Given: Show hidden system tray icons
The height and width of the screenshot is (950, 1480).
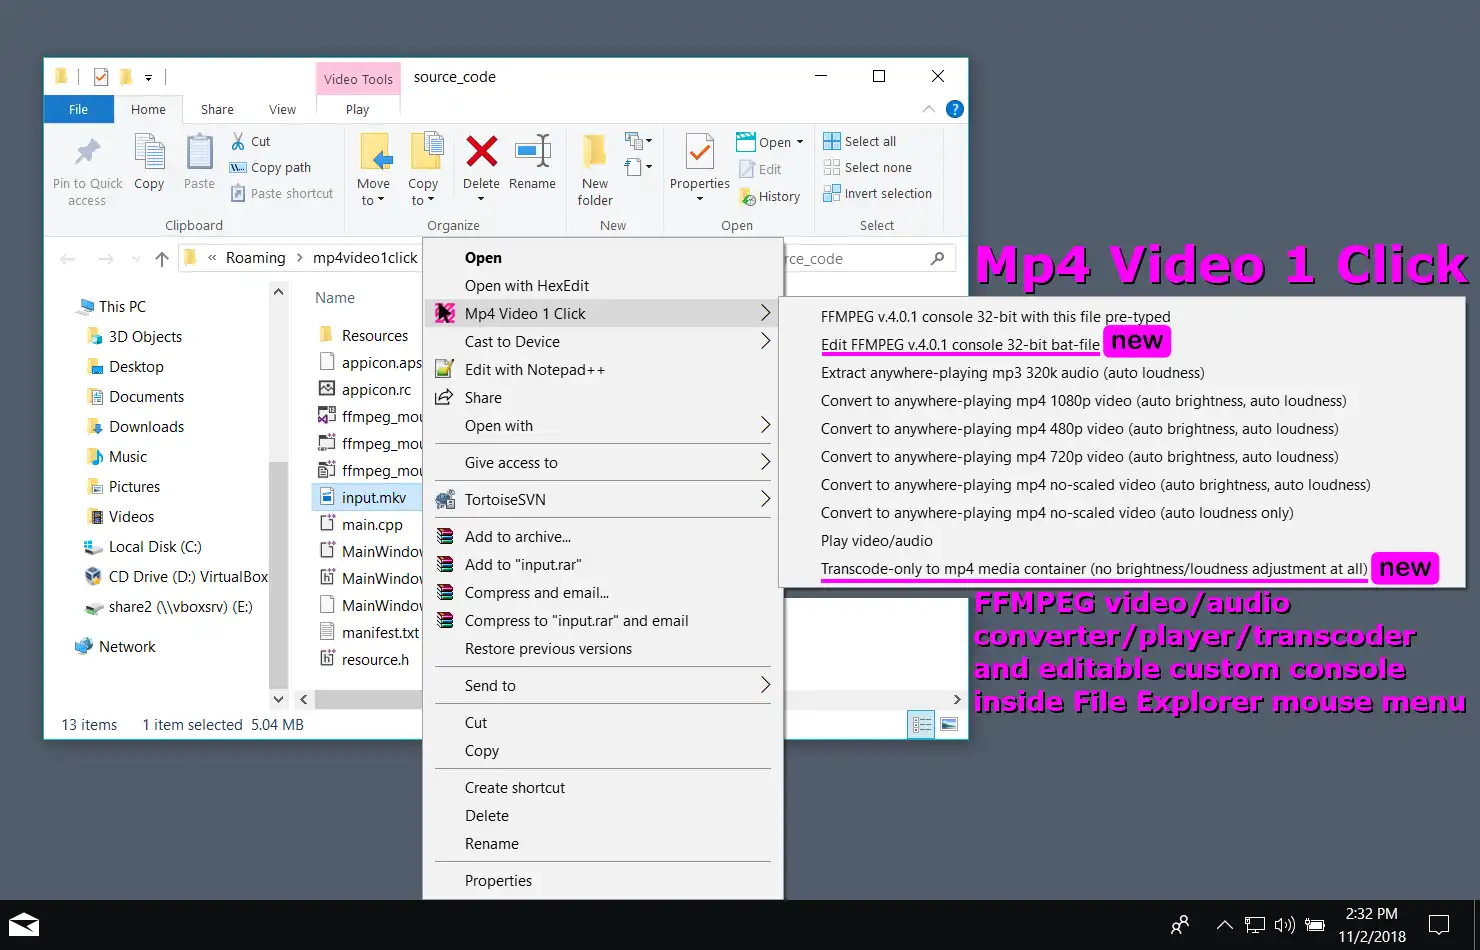Looking at the screenshot, I should (1225, 925).
